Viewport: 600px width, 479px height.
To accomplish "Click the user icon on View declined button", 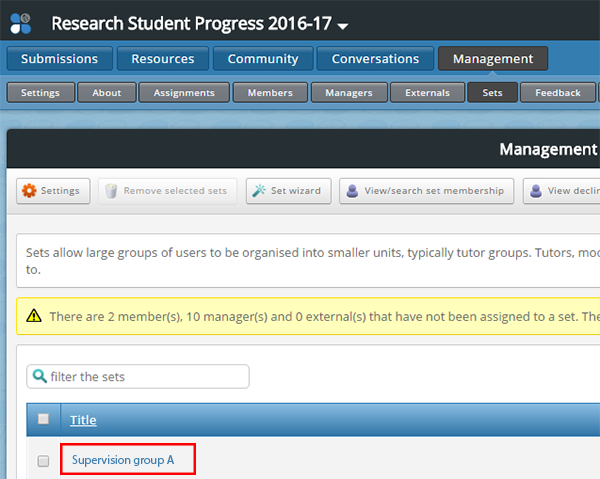I will click(x=536, y=191).
